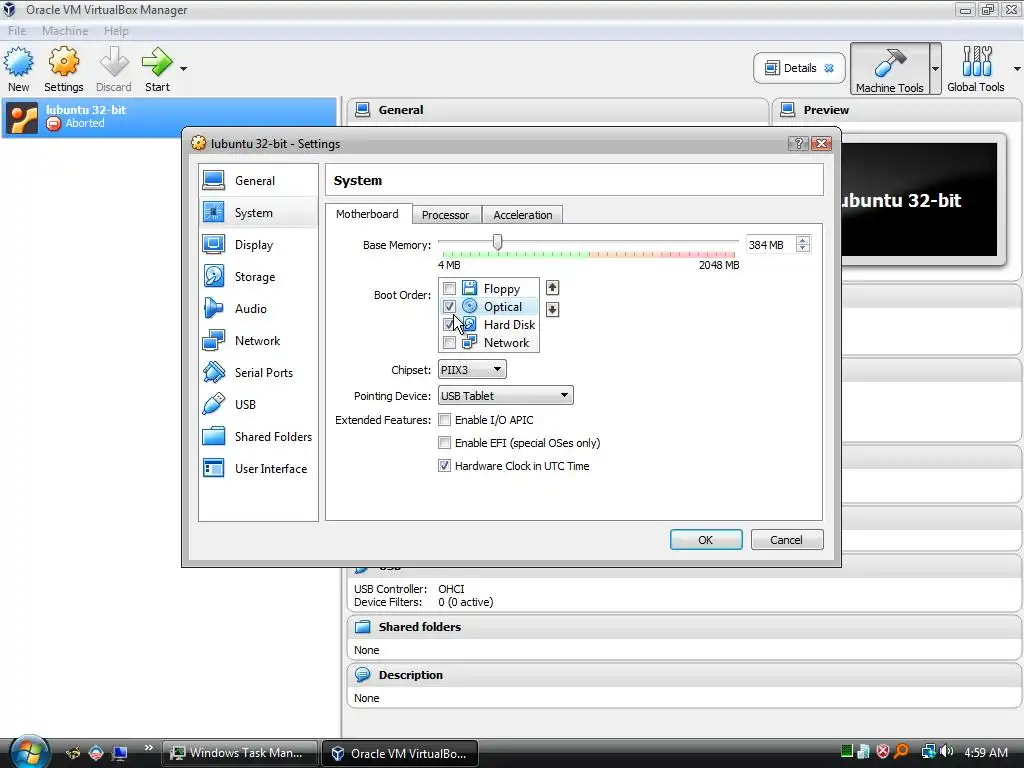The image size is (1024, 768).
Task: Toggle Hardware Clock in UTC Time checkbox
Action: coord(445,465)
